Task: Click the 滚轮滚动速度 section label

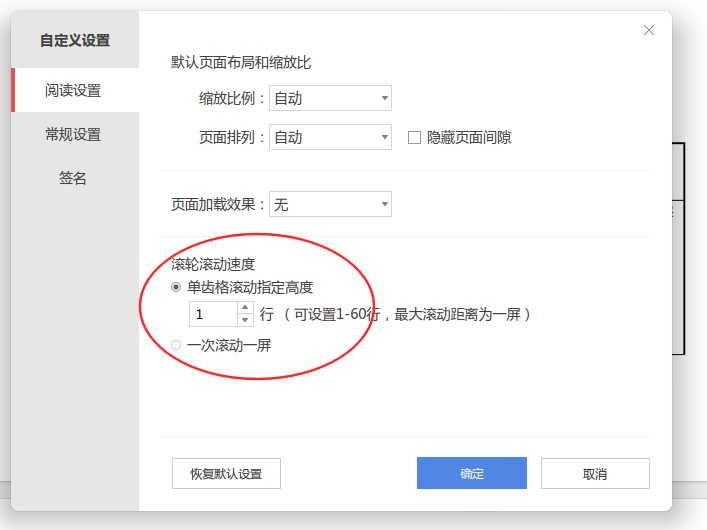Action: pyautogui.click(x=213, y=264)
